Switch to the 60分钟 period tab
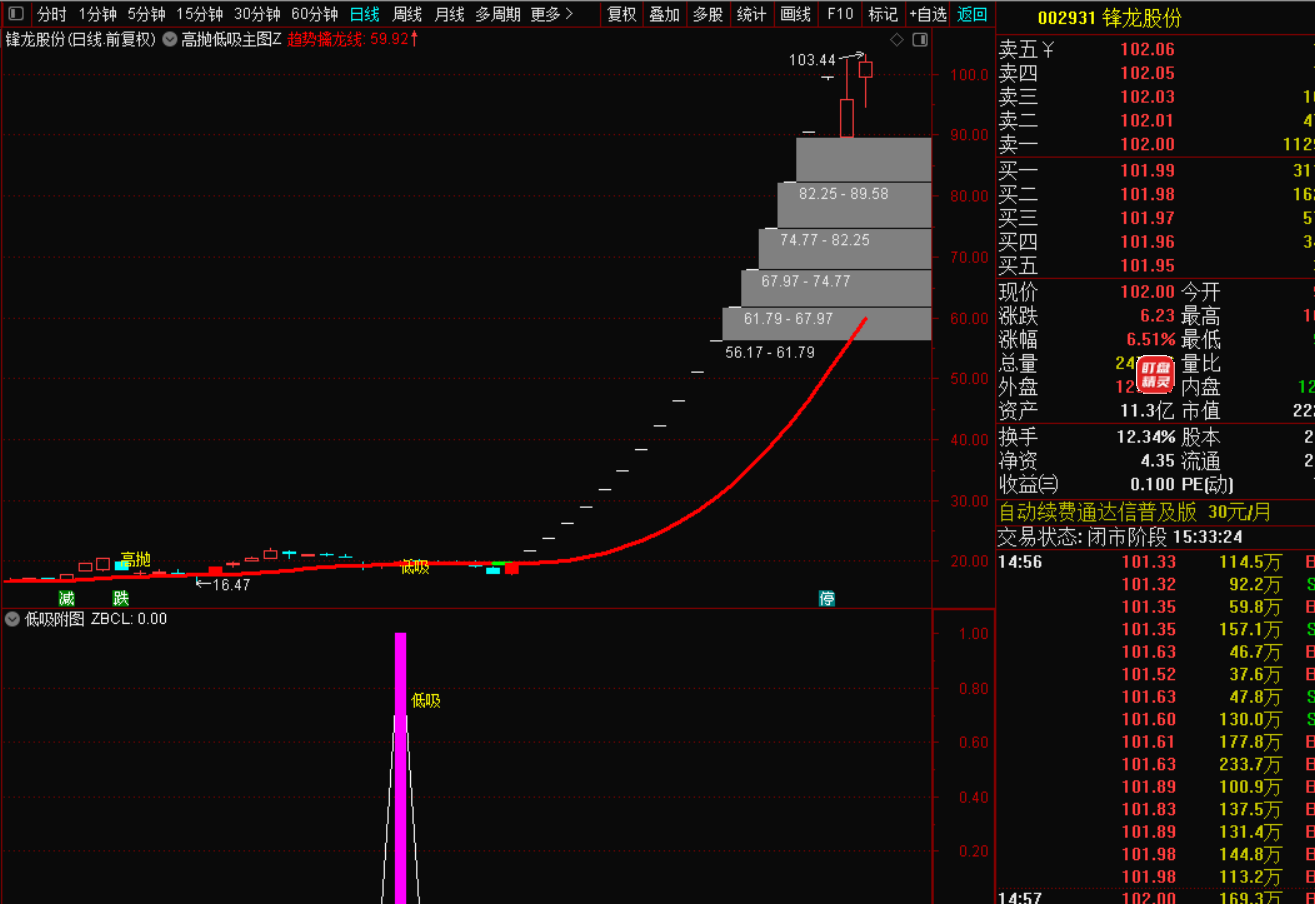The image size is (1315, 904). click(314, 14)
